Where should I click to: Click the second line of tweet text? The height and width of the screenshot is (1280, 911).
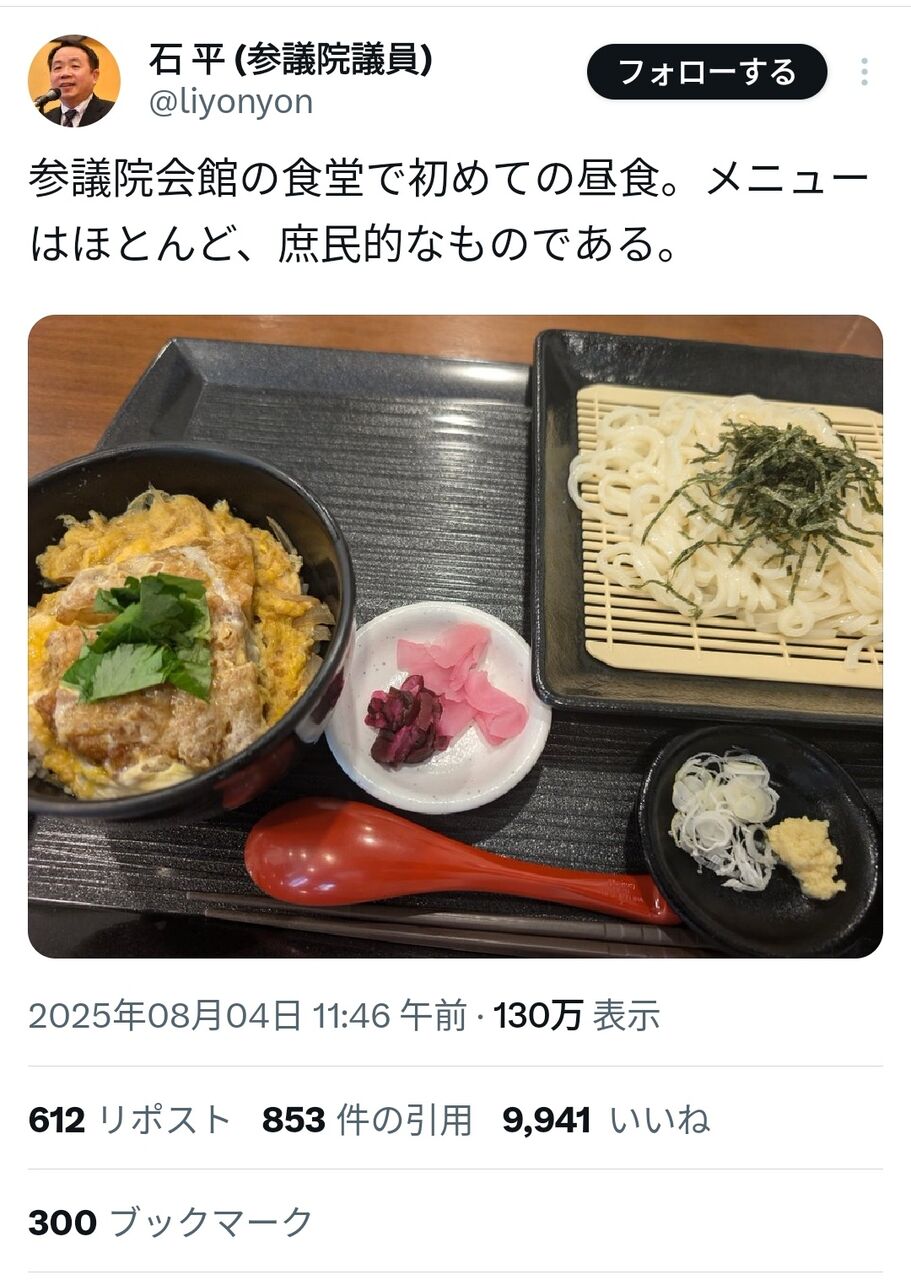click(353, 244)
